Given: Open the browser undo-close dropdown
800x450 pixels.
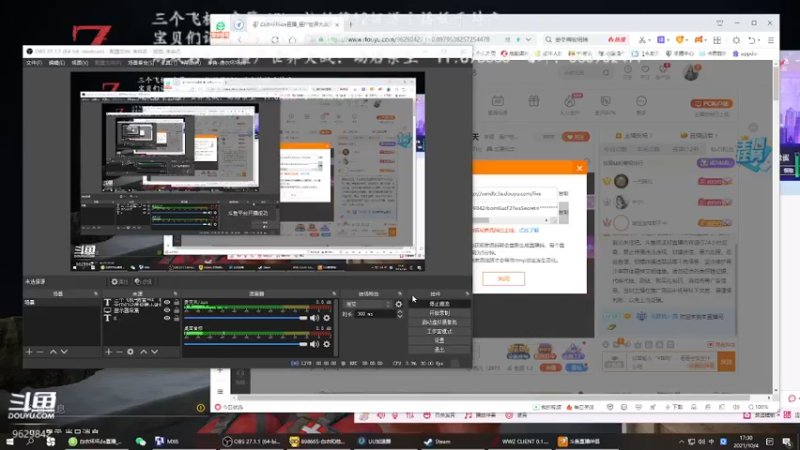Looking at the screenshot, I should (759, 40).
